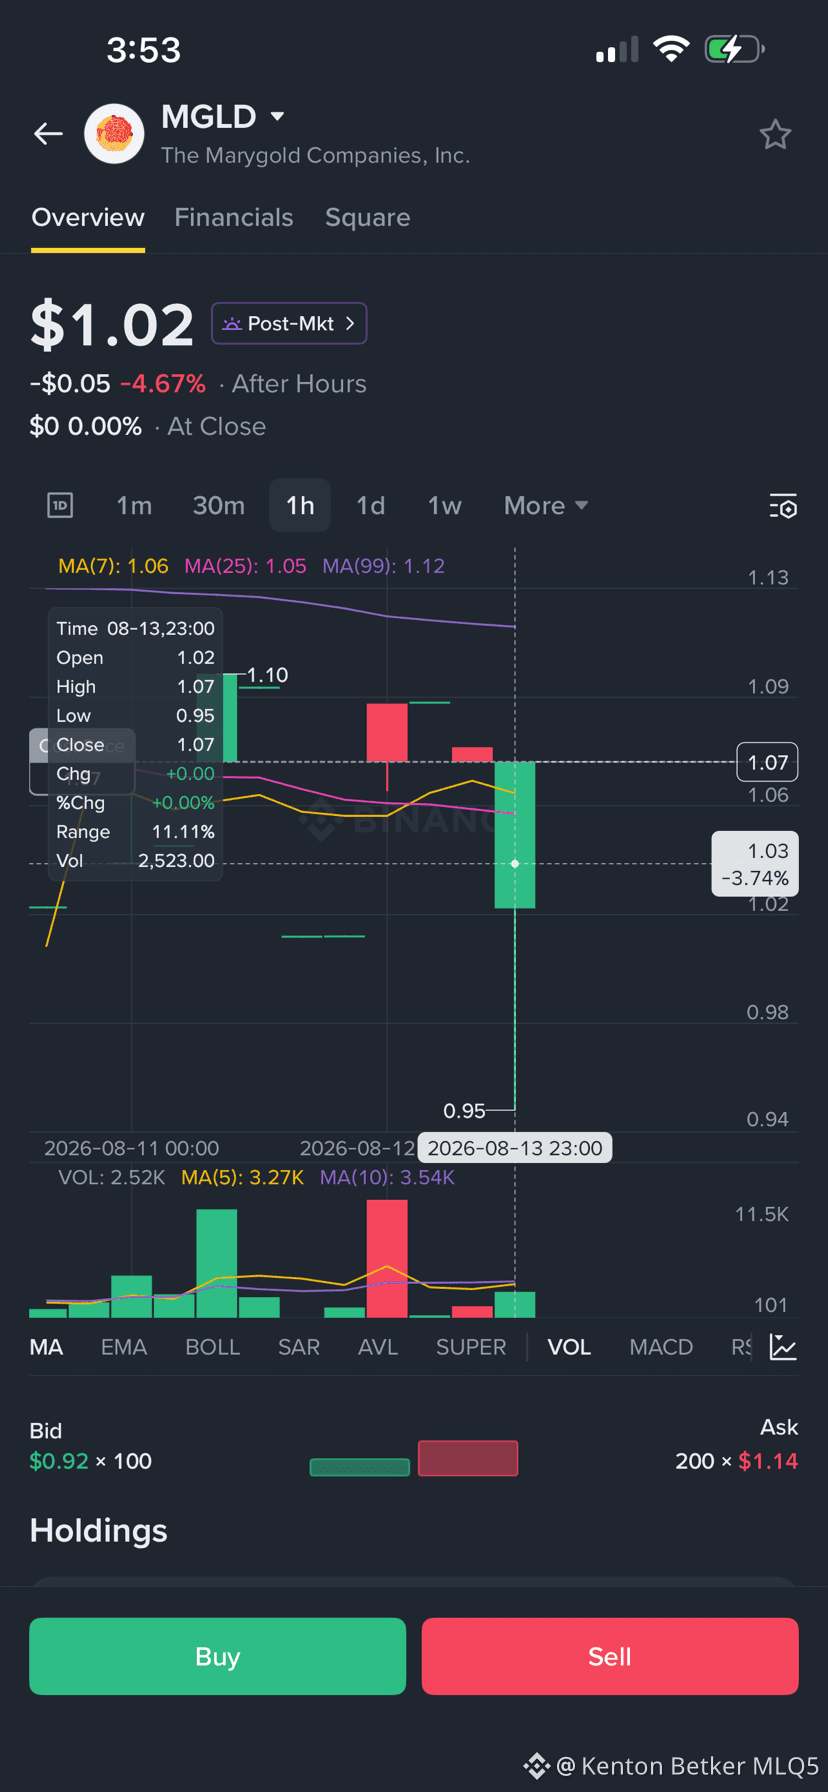Viewport: 828px width, 1792px height.
Task: Tap the MA(25): 1.05 legend label
Action: pyautogui.click(x=246, y=566)
